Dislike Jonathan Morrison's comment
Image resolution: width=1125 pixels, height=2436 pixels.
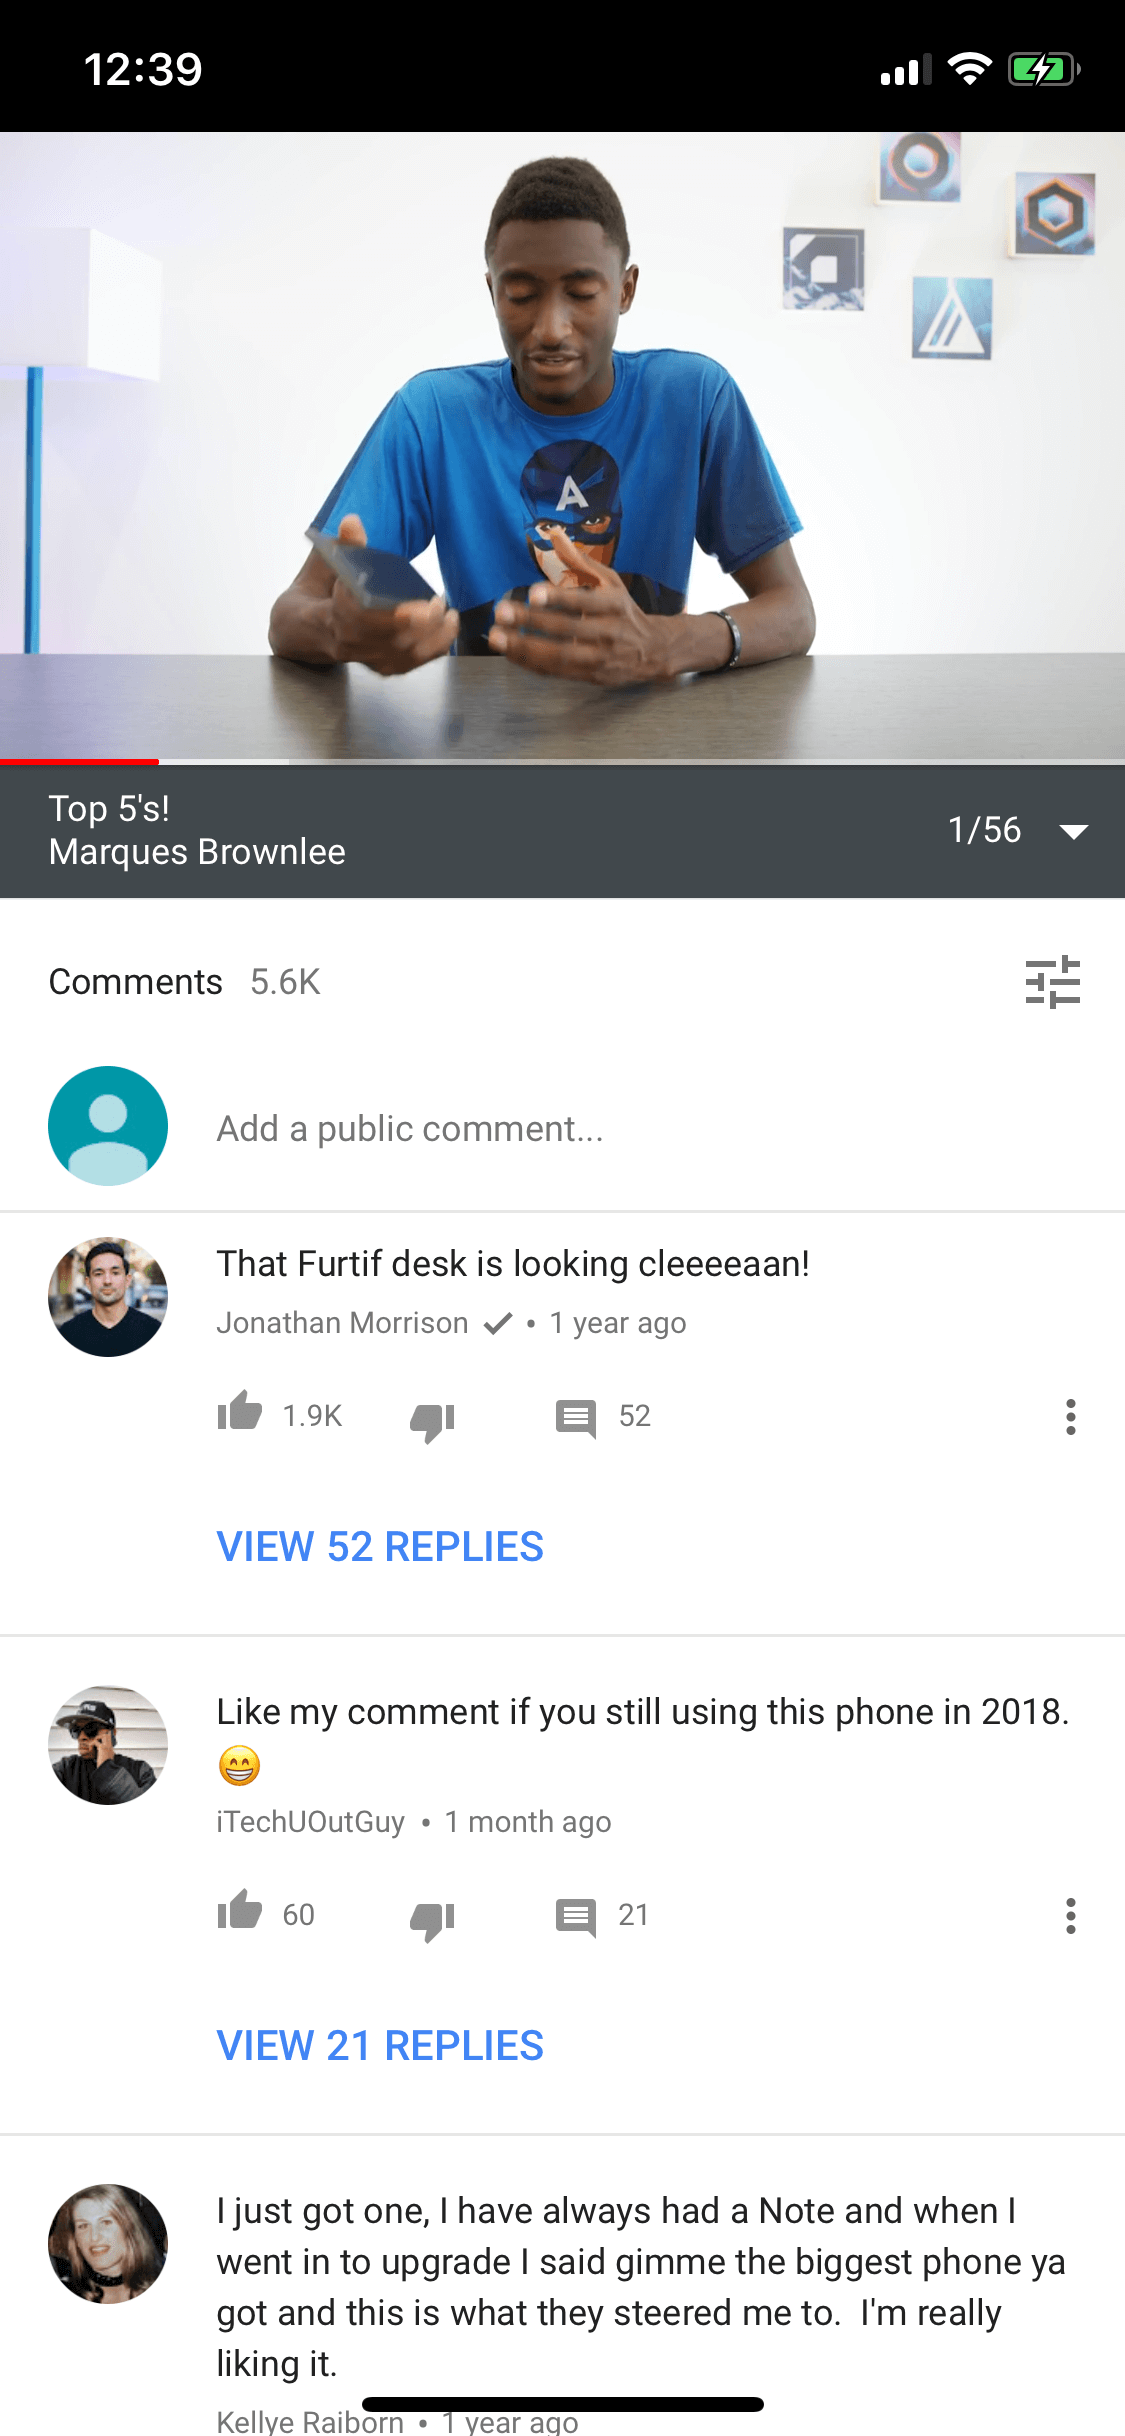432,1420
